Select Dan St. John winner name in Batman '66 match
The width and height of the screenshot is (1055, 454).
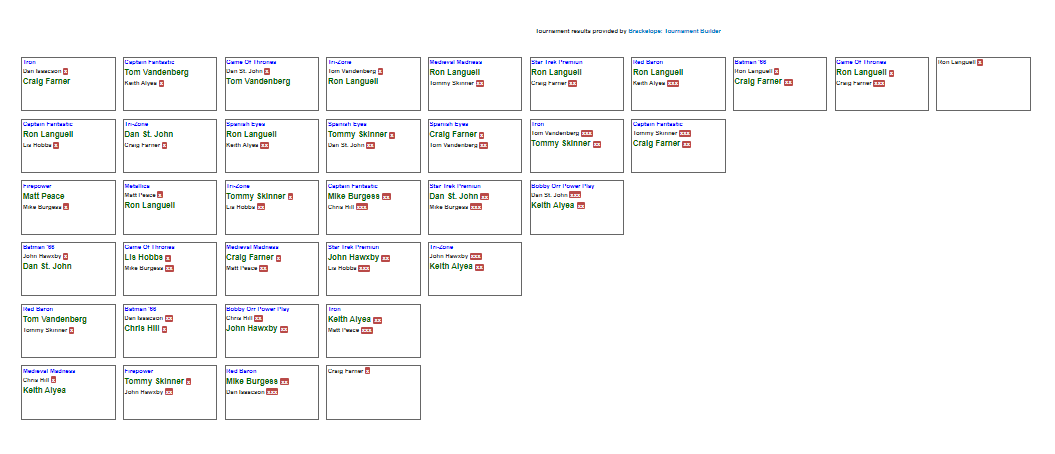pyautogui.click(x=50, y=267)
